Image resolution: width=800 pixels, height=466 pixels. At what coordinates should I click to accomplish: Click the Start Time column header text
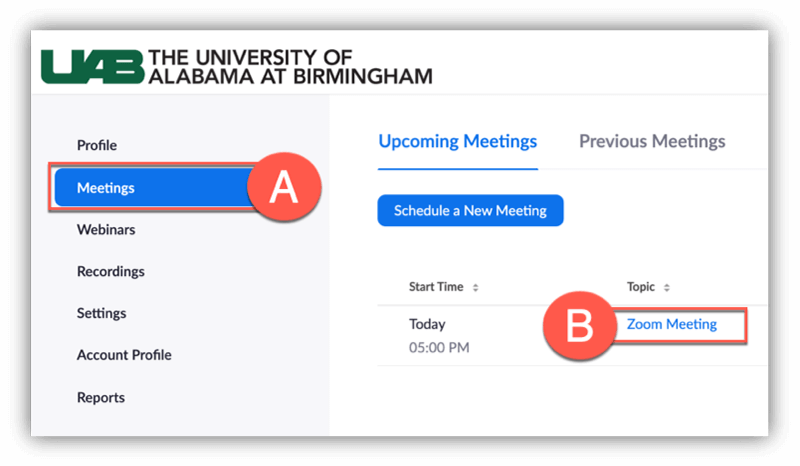[x=436, y=287]
